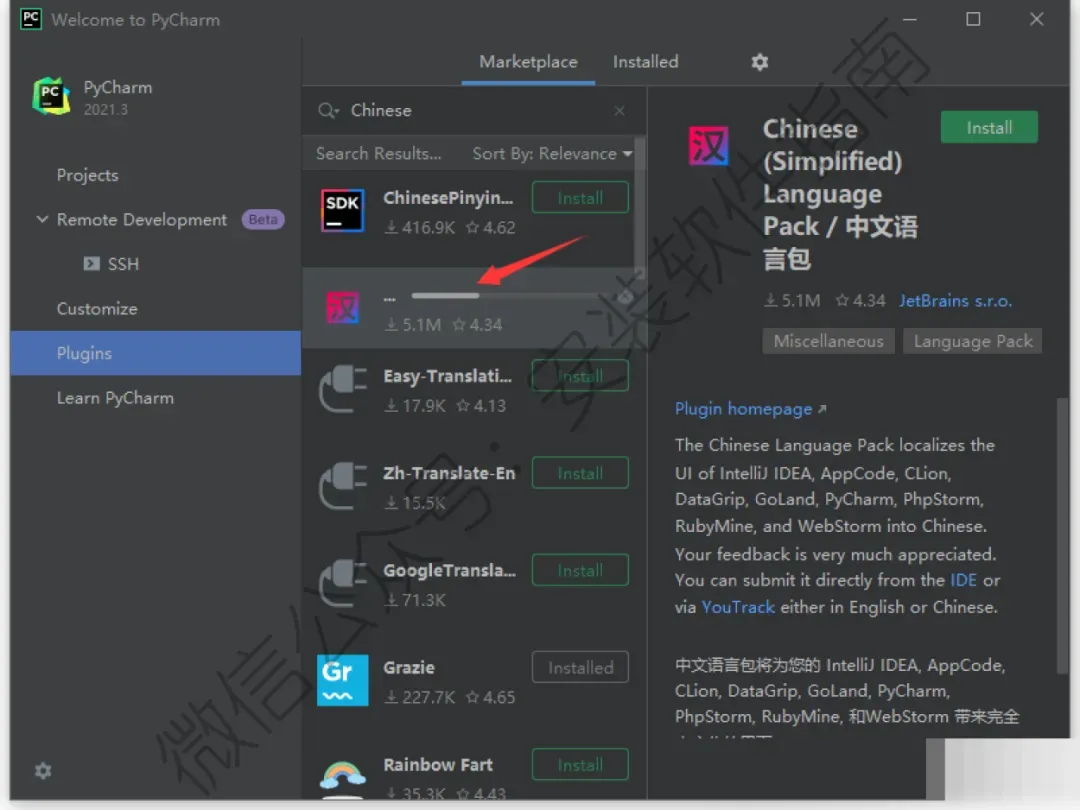Open Projects in the sidebar
Viewport: 1080px width, 810px height.
[x=87, y=175]
